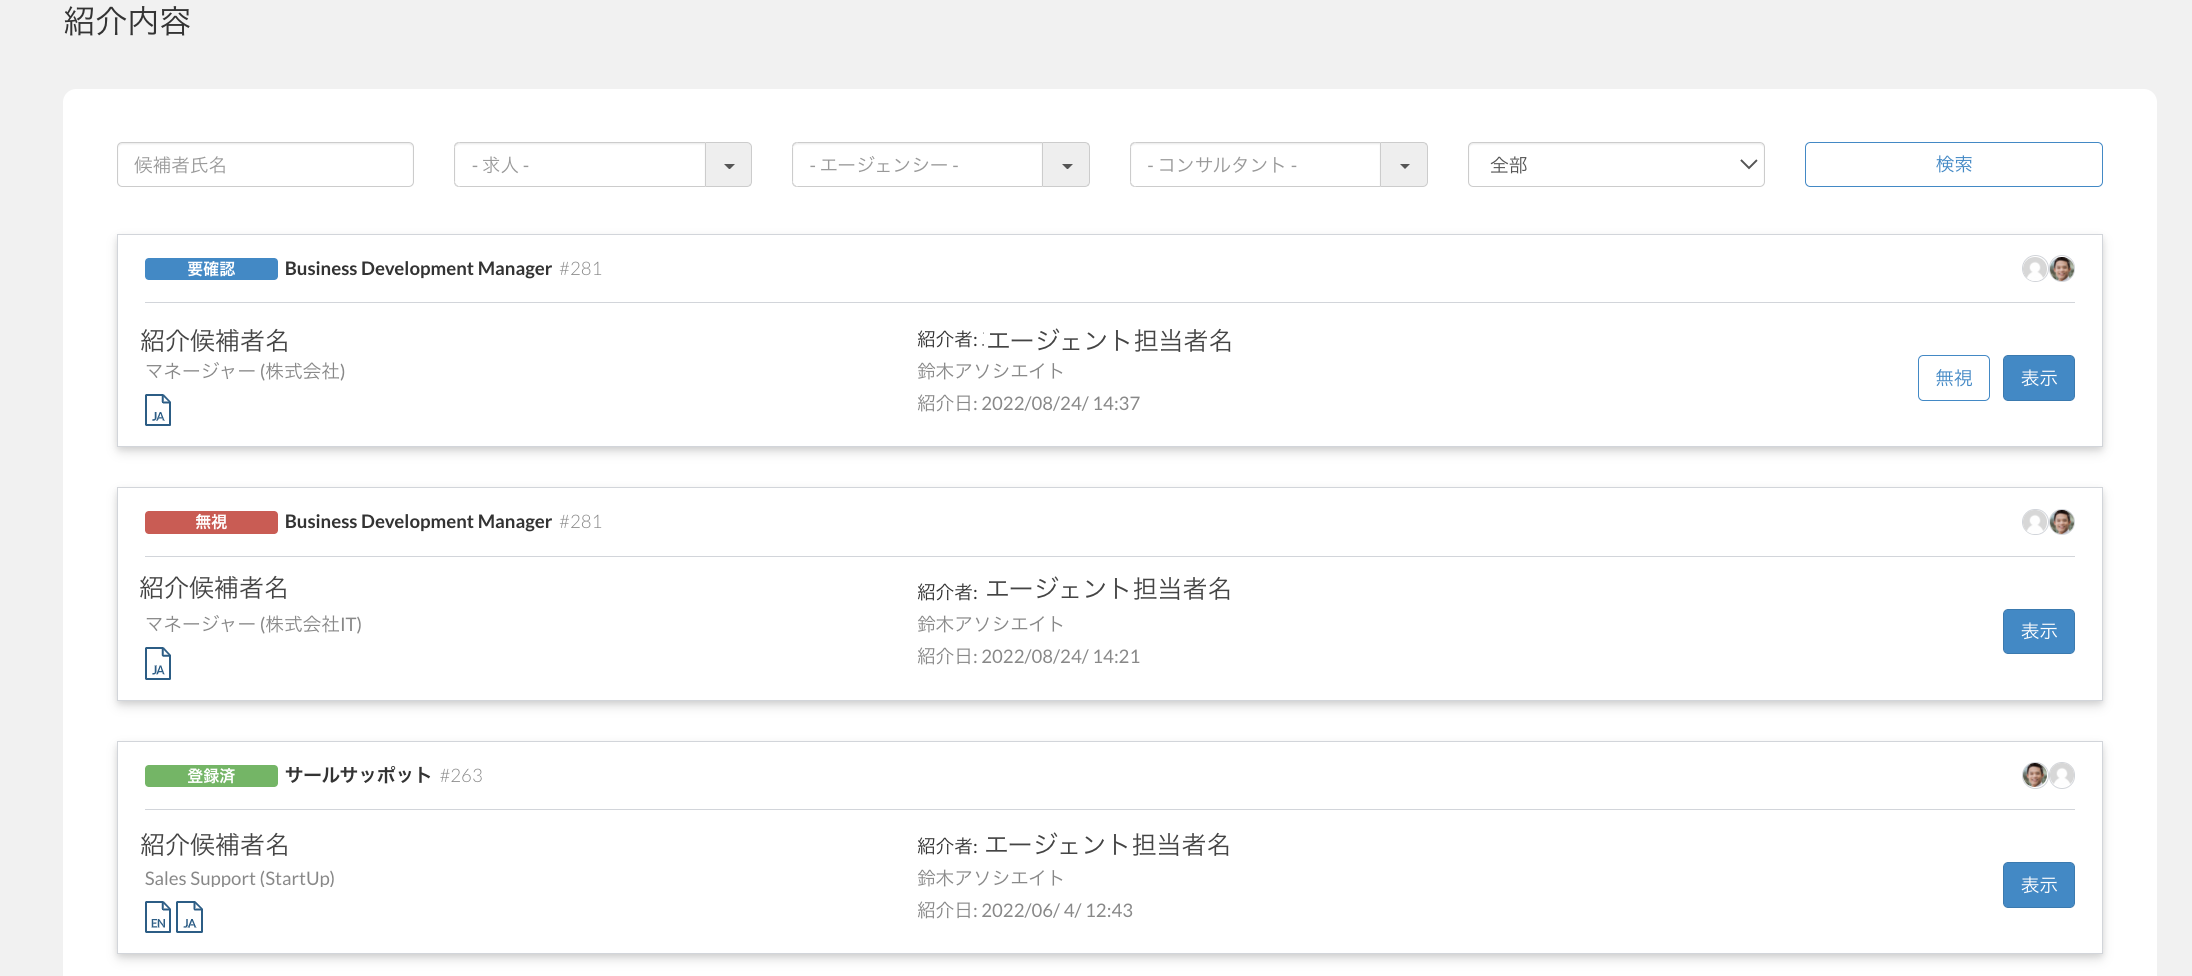Open EN resume for Sales Support candidate

click(158, 917)
